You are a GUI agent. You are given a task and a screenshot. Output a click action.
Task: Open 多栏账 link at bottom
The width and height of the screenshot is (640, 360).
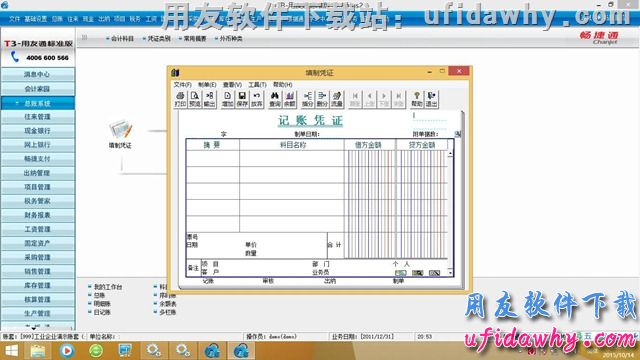click(x=168, y=312)
